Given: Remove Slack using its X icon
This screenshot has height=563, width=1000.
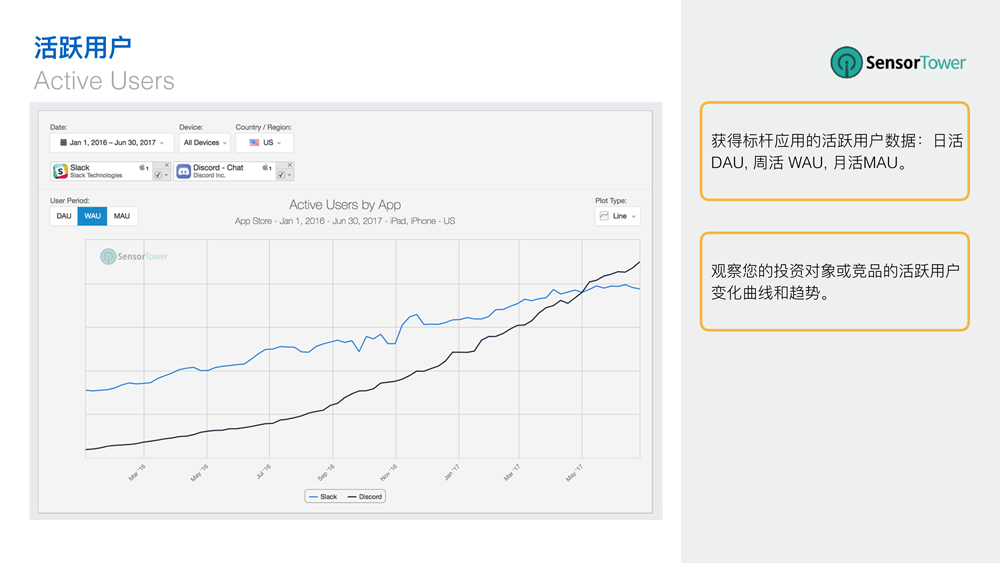Looking at the screenshot, I should click(x=167, y=165).
